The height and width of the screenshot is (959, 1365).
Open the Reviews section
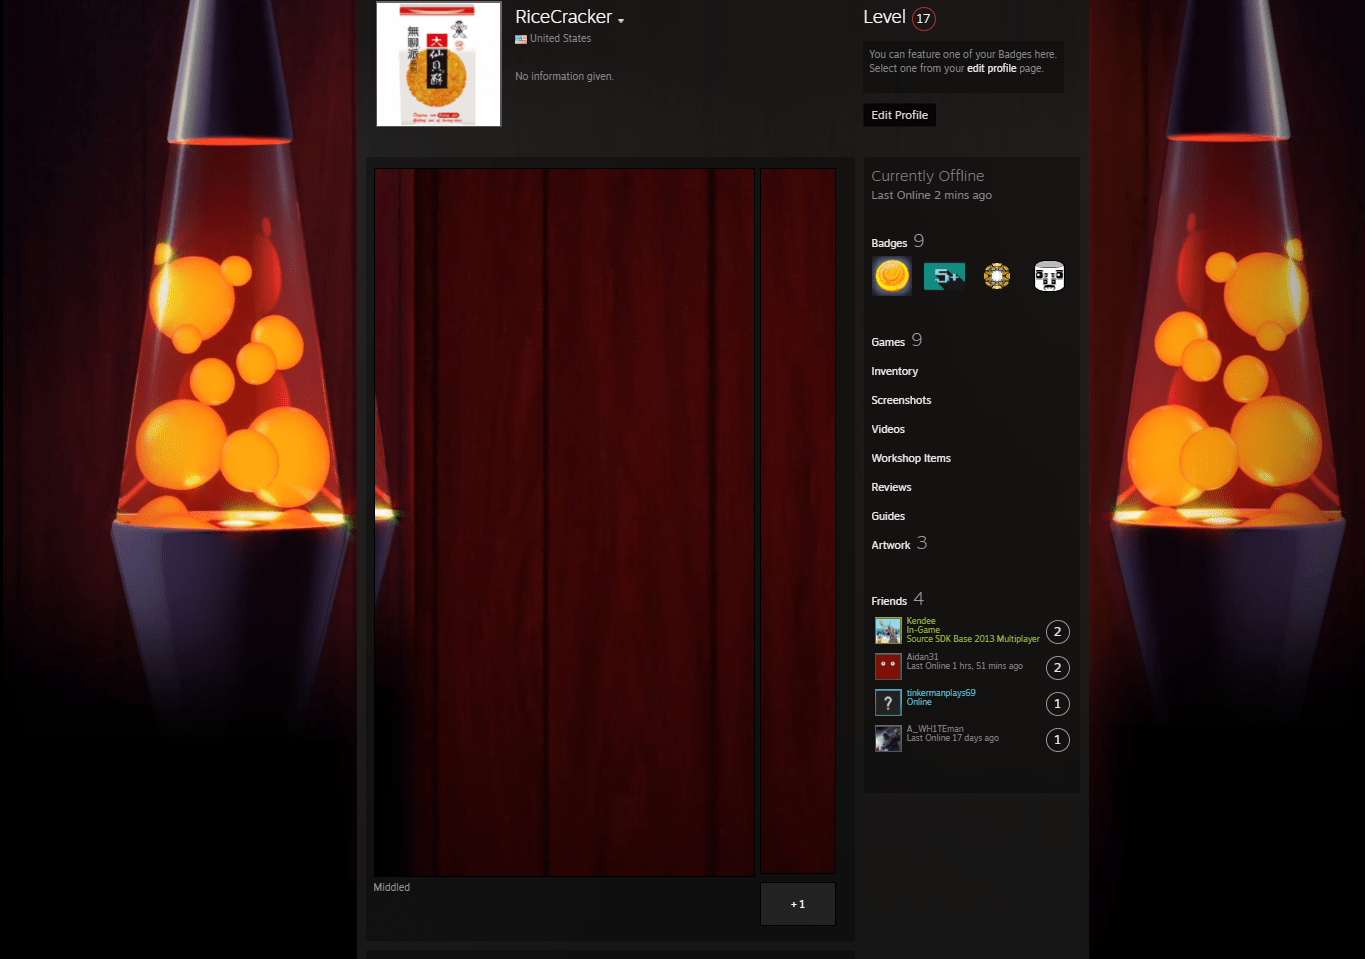click(x=891, y=487)
